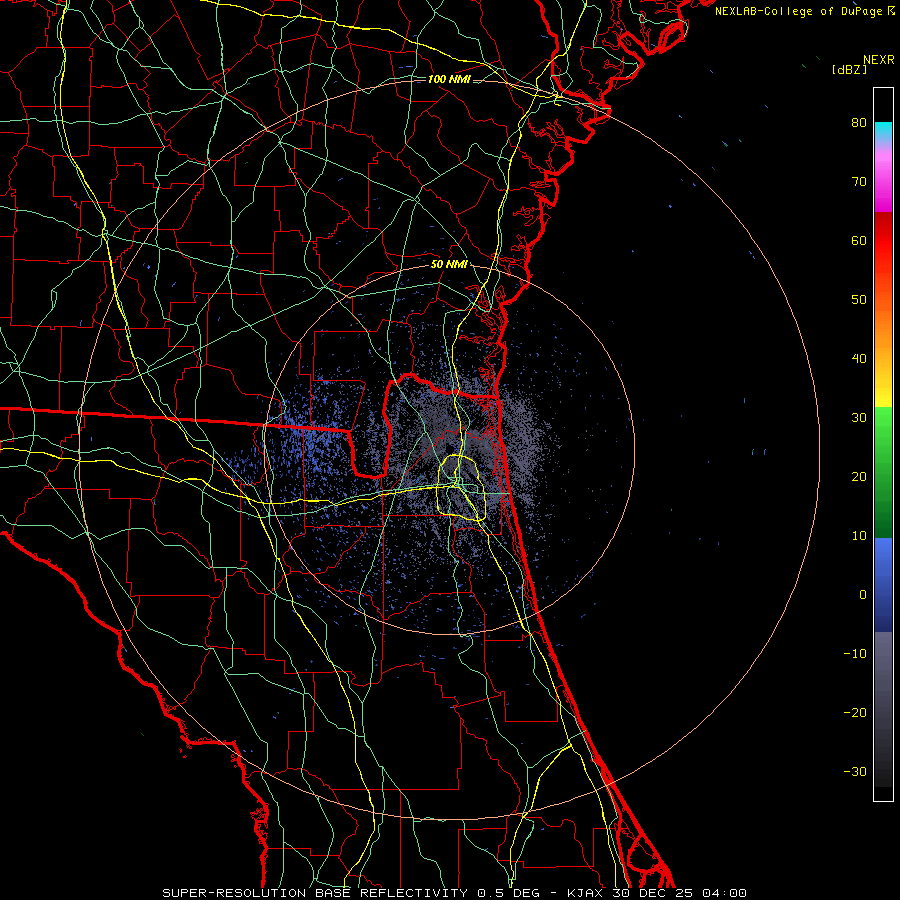Screen dimensions: 900x900
Task: Click the 20 dBZ scale value
Action: coord(859,477)
